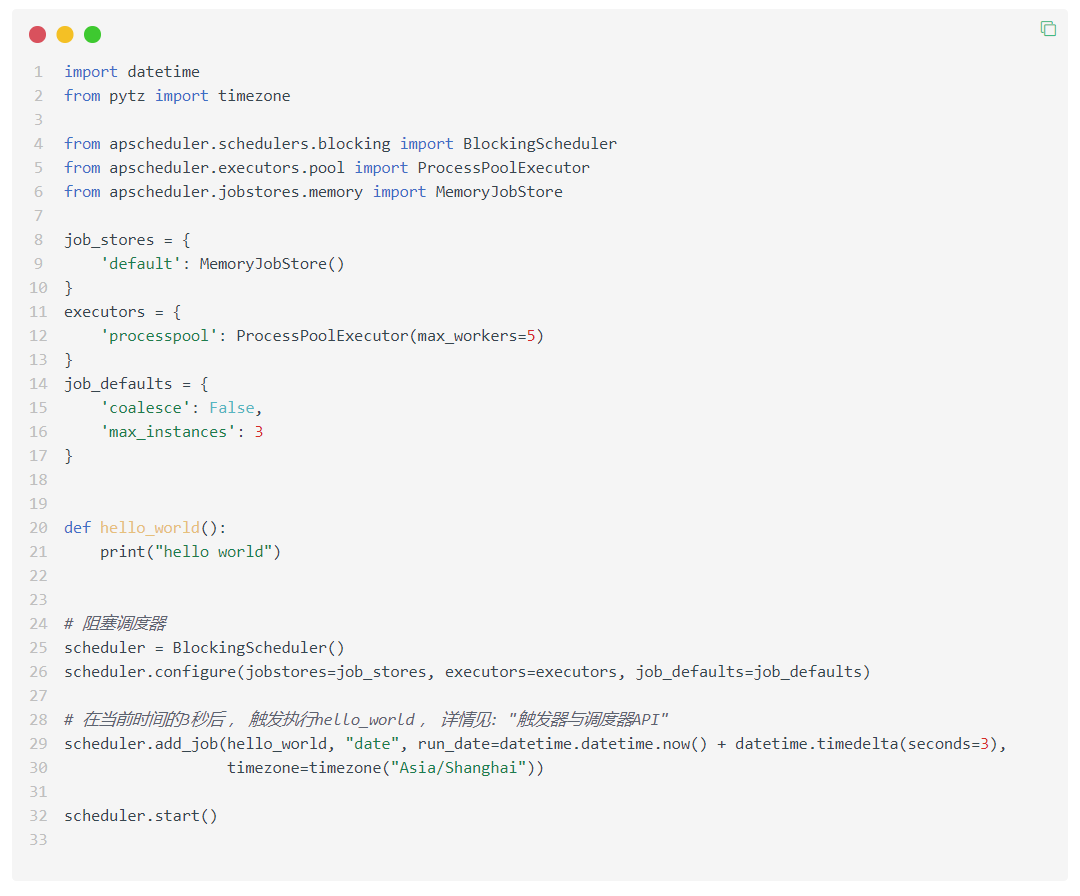Click the yellow dot in window header
Image resolution: width=1080 pixels, height=896 pixels.
(65, 35)
